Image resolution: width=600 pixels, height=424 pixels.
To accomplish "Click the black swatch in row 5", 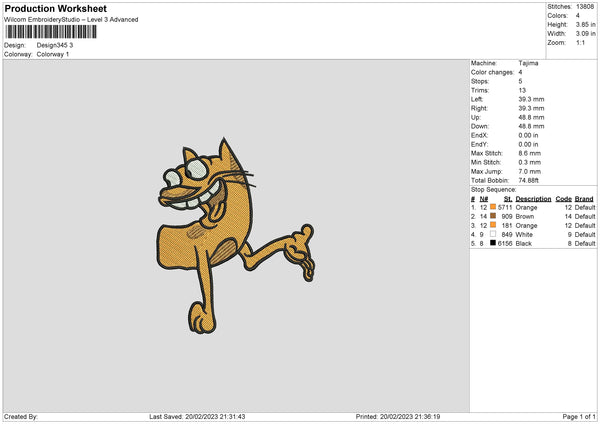I will 493,243.
